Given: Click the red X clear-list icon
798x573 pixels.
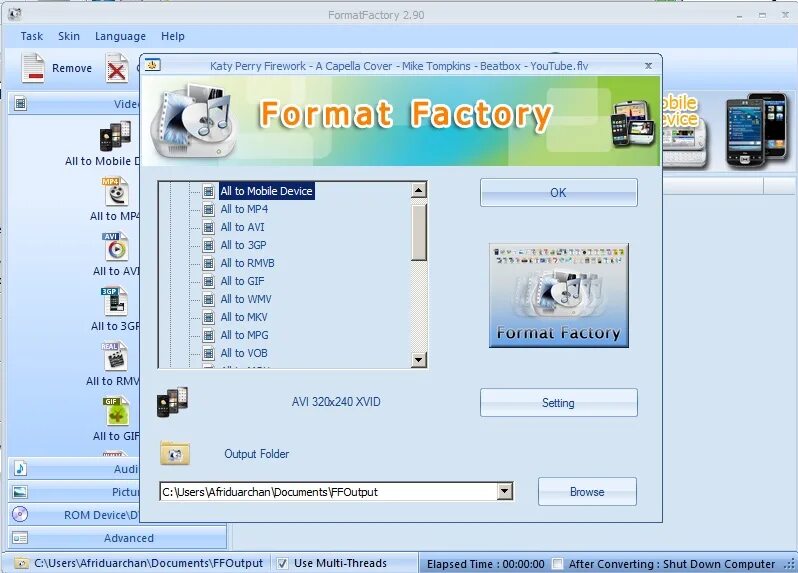Looking at the screenshot, I should (x=117, y=68).
